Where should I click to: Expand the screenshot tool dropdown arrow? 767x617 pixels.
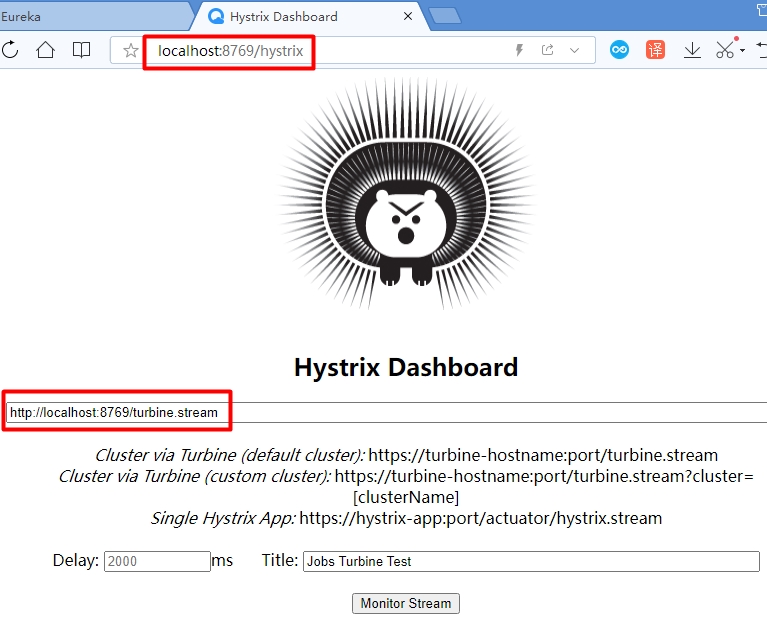pos(742,50)
